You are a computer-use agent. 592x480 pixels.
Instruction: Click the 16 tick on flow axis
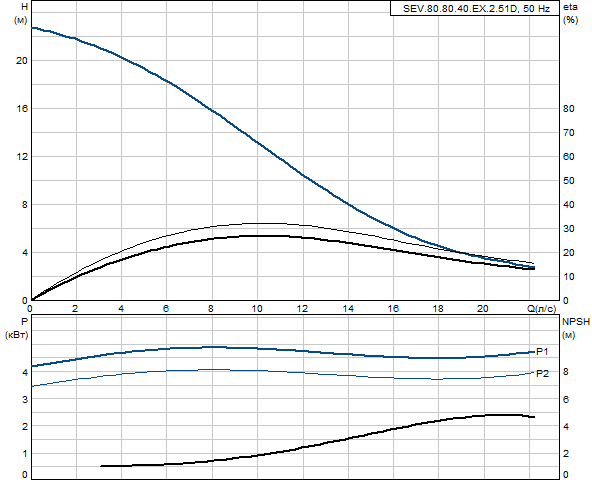point(393,309)
